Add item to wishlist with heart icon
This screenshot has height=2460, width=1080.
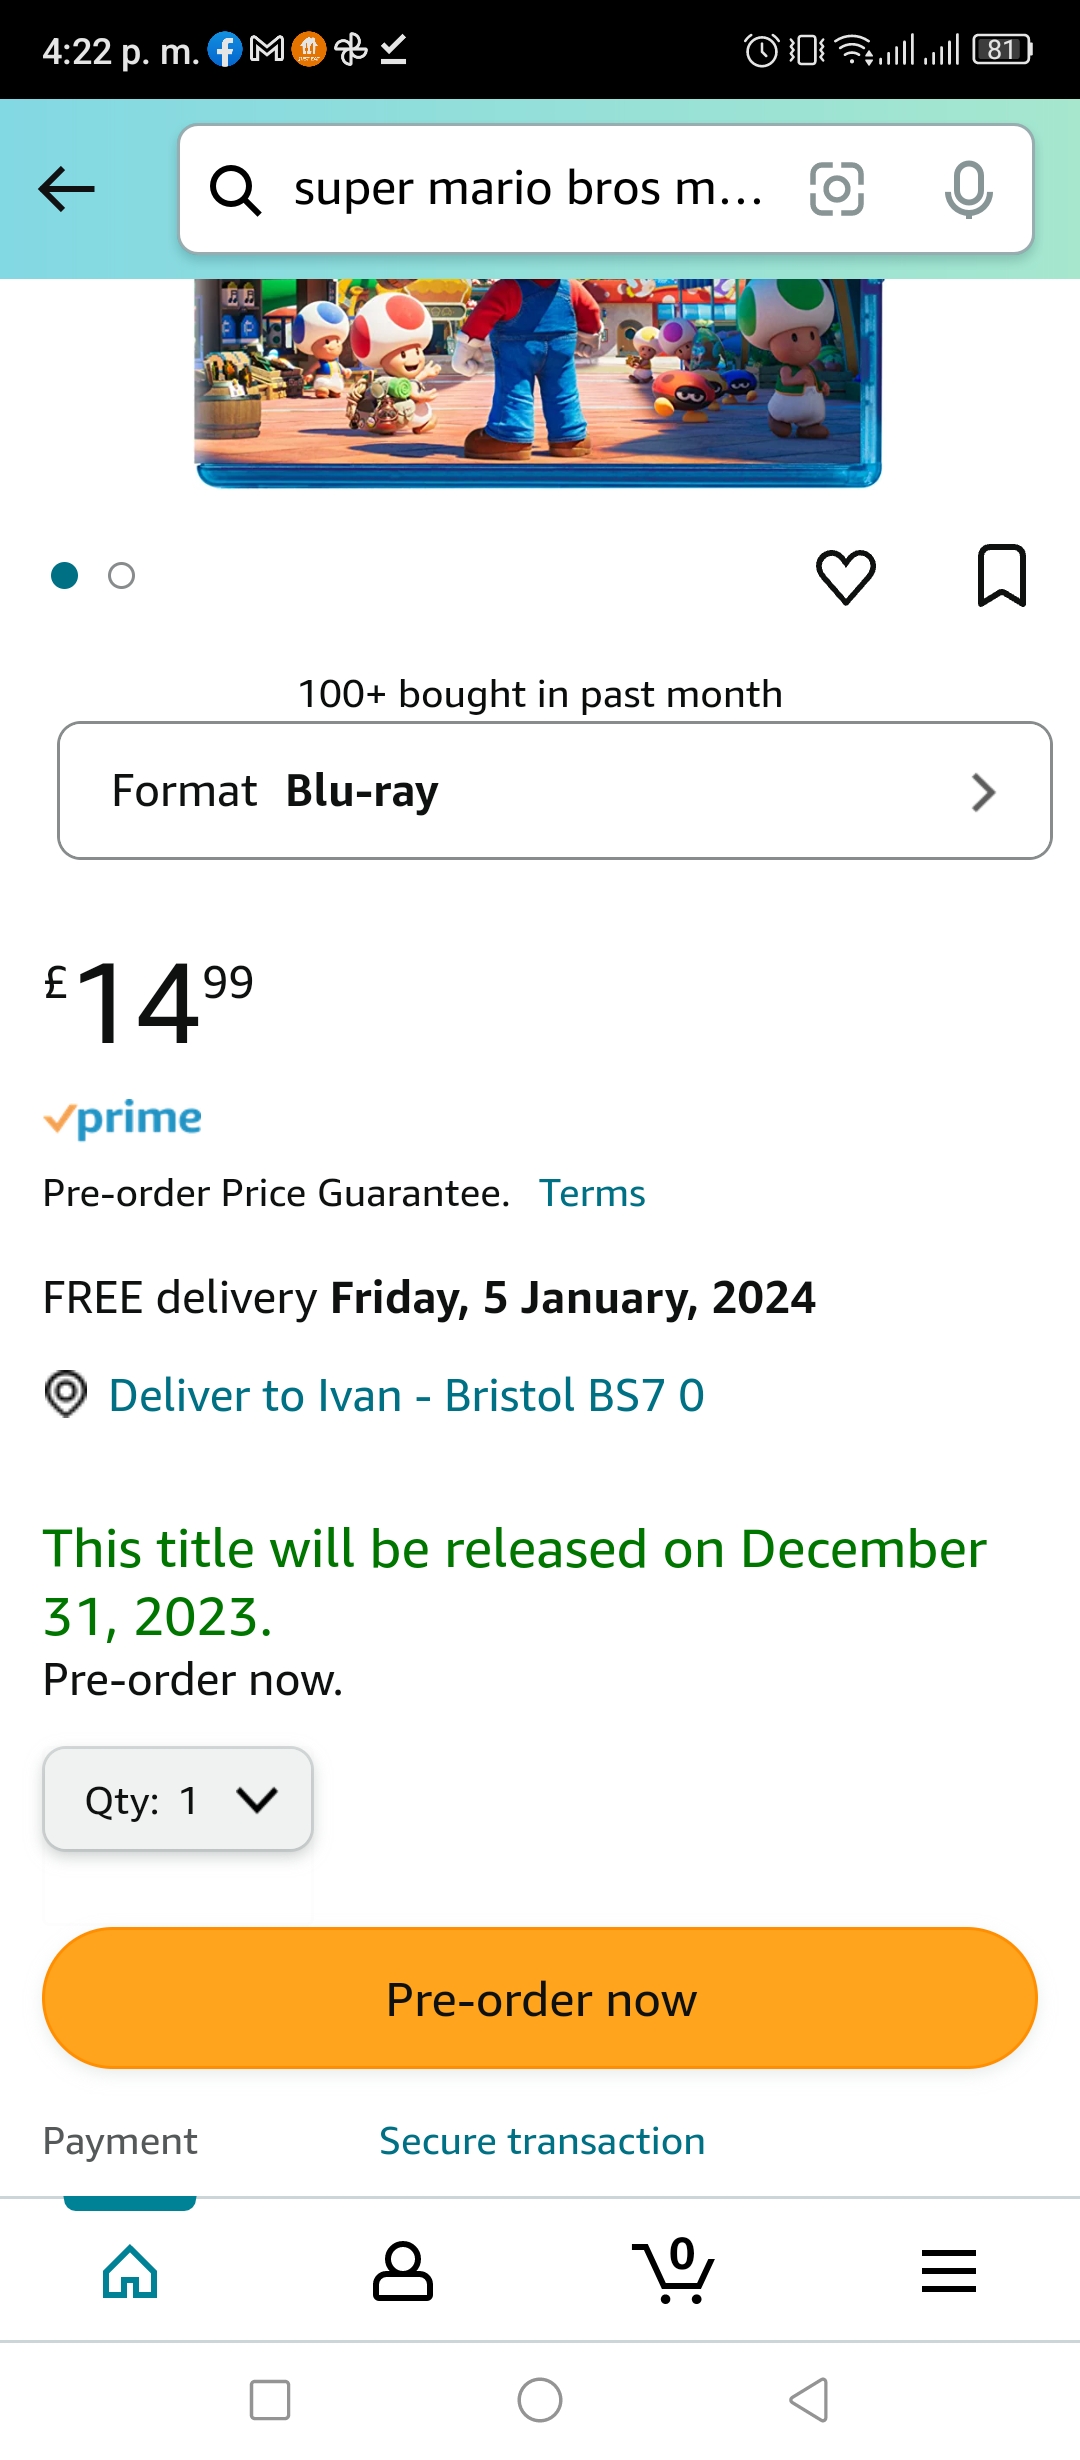[846, 576]
